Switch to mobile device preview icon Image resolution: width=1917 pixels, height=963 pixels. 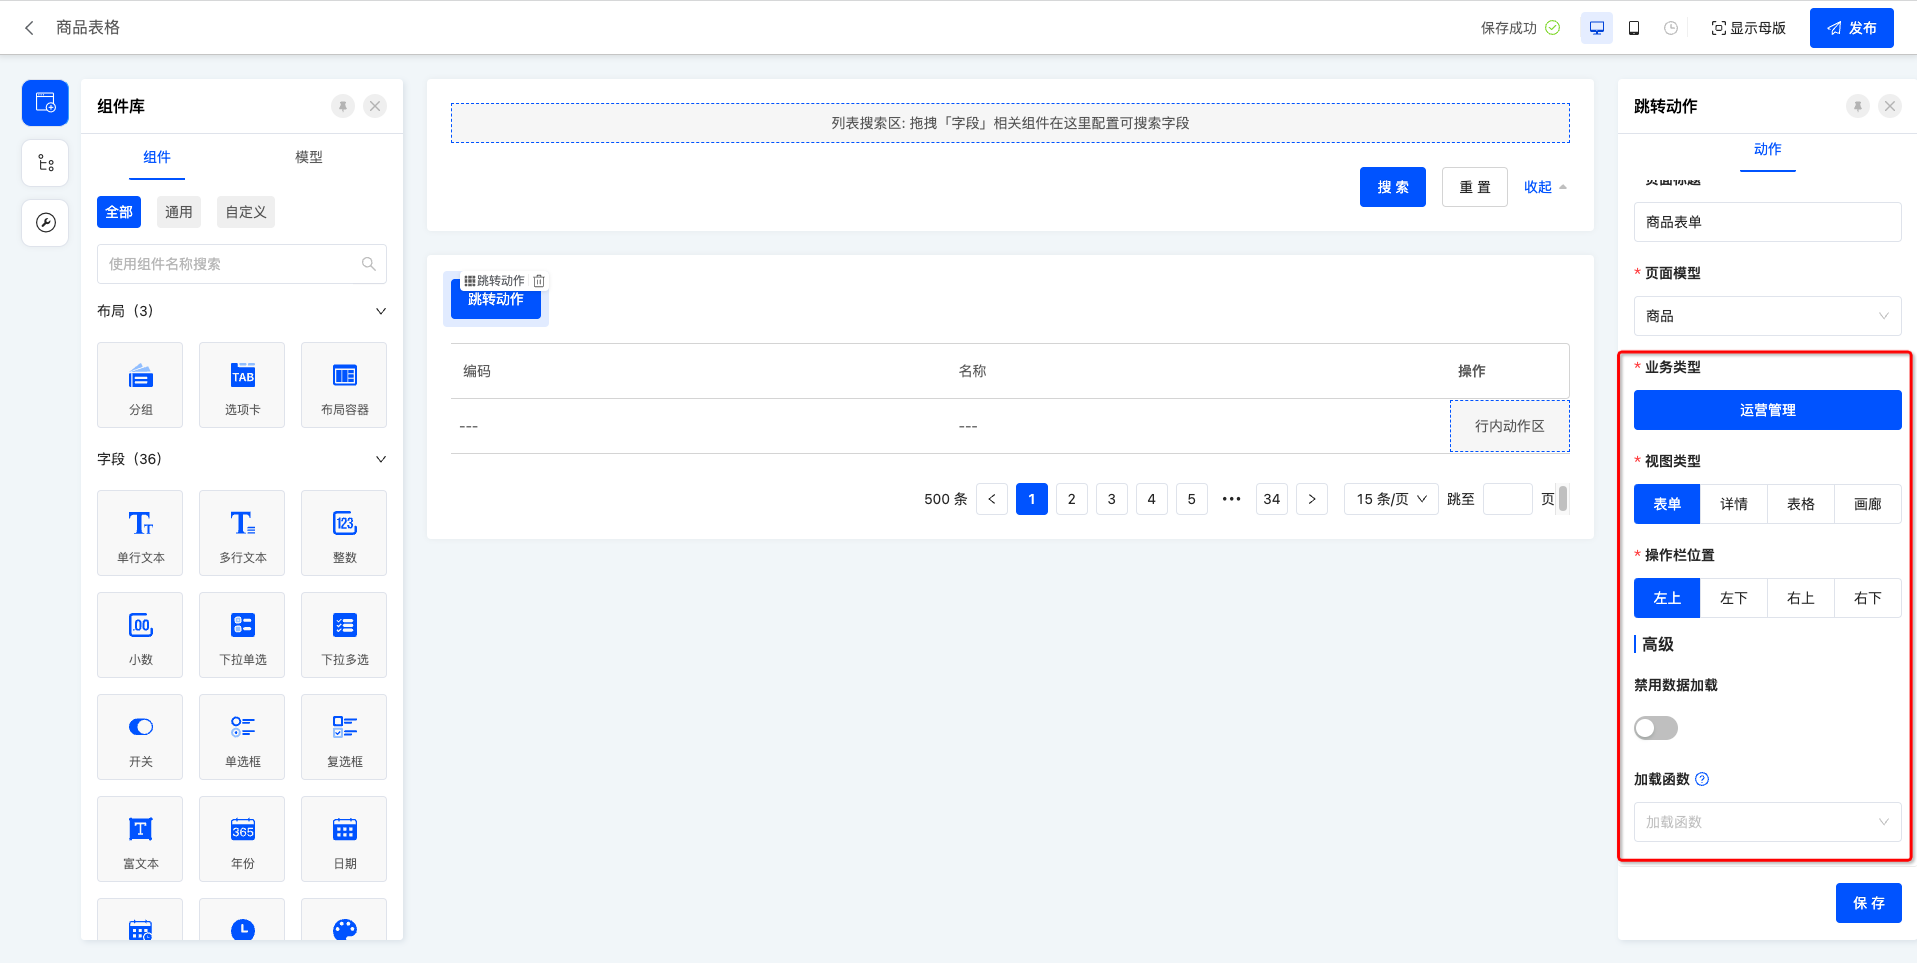[x=1634, y=28]
